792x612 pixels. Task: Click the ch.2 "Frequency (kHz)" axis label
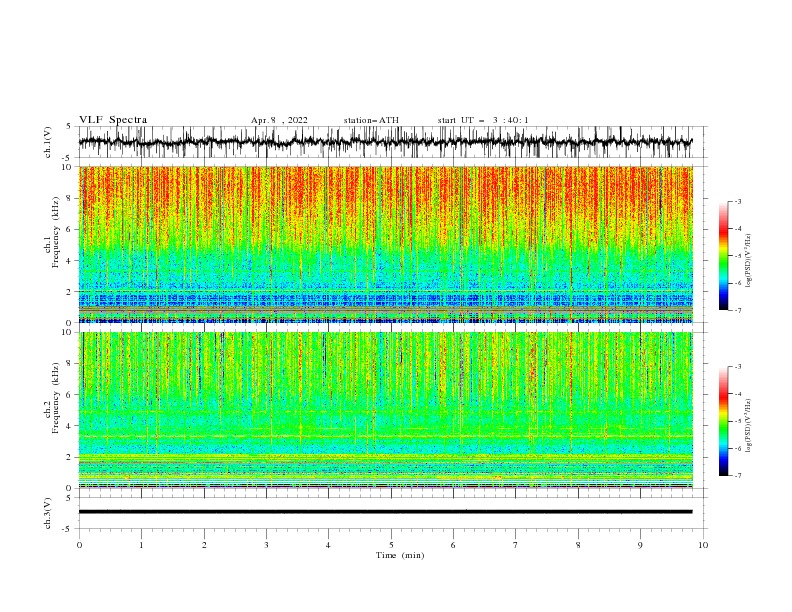(x=54, y=397)
